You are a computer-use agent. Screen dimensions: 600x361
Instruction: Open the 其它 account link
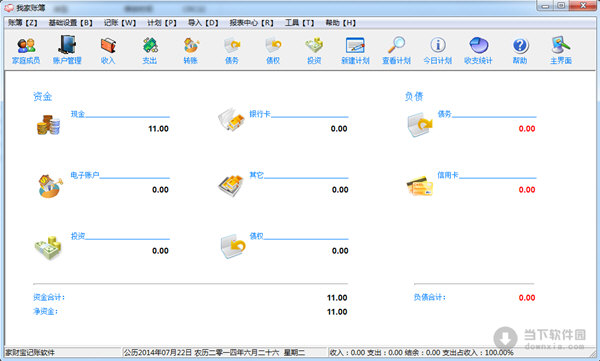[x=256, y=175]
